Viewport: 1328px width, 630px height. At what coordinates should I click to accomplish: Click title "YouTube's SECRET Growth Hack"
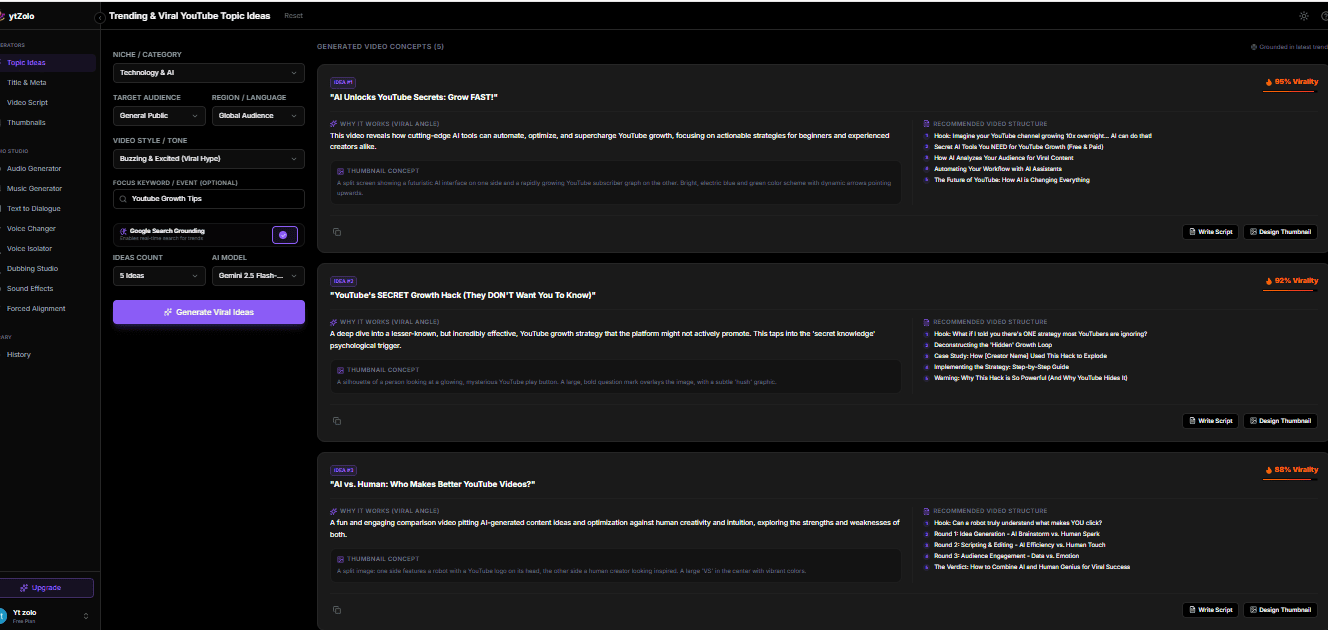463,295
